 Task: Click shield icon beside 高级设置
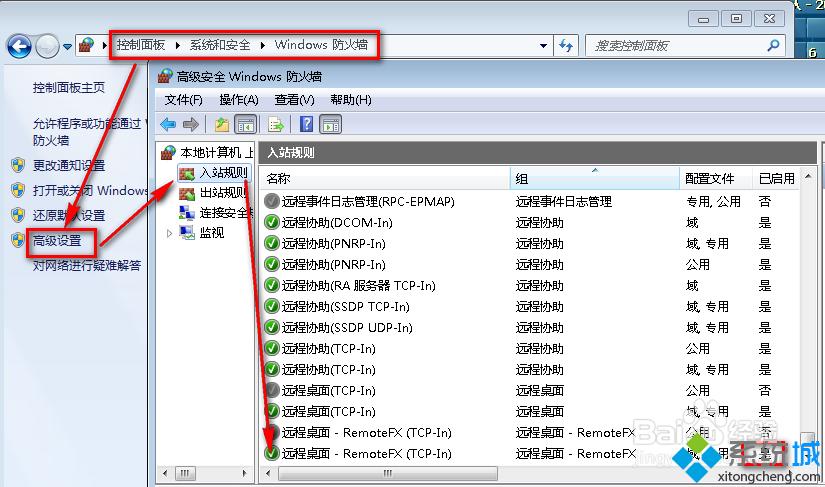point(18,240)
